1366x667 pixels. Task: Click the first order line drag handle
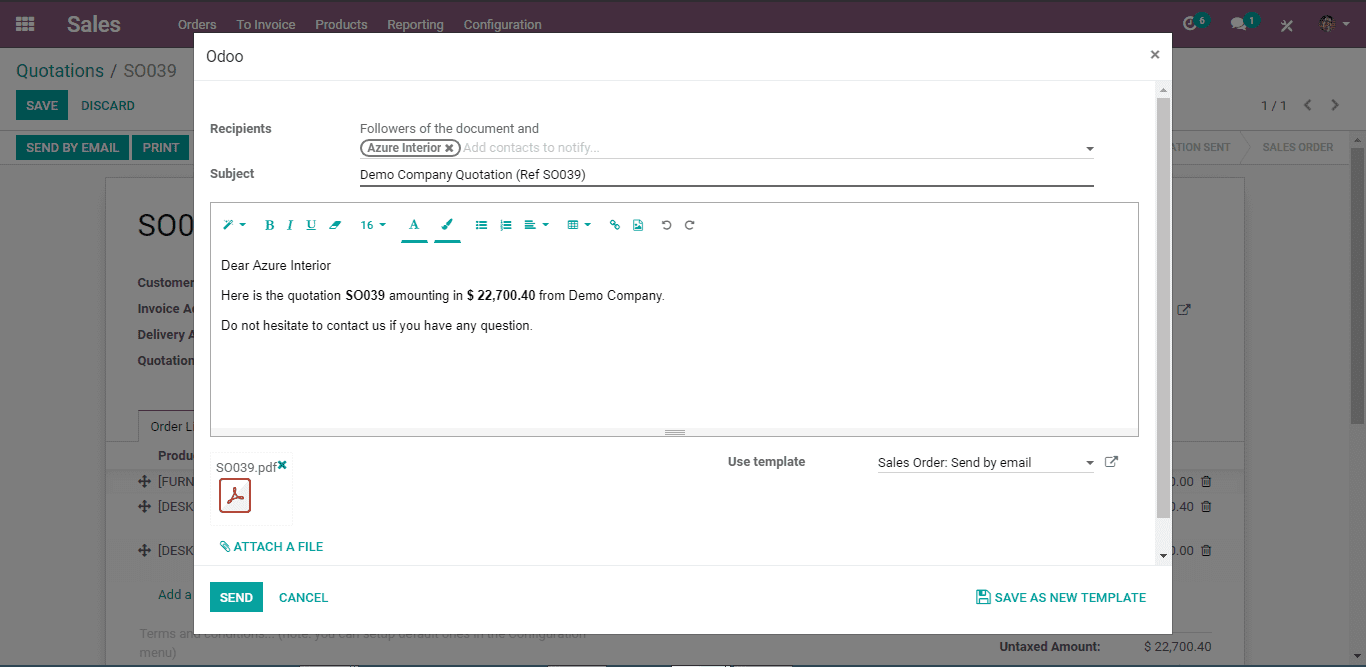[145, 481]
